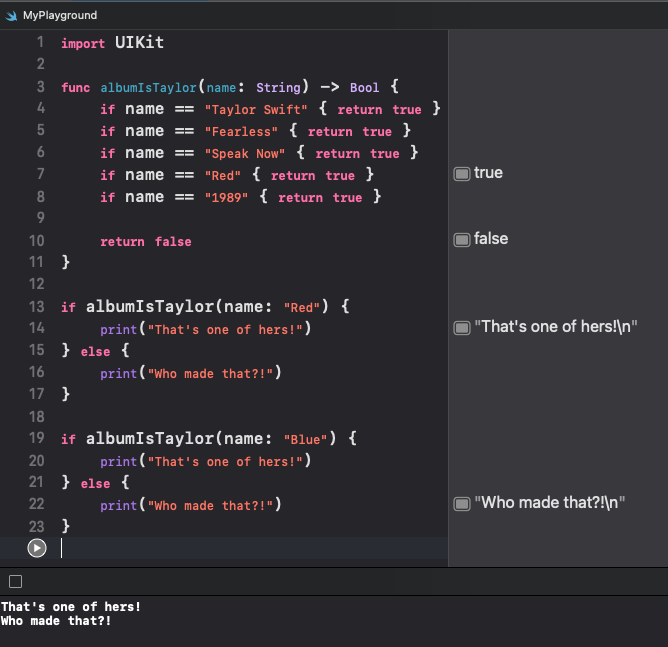The height and width of the screenshot is (647, 668).
Task: Click the "Taylor Swift" string literal
Action: 256,110
